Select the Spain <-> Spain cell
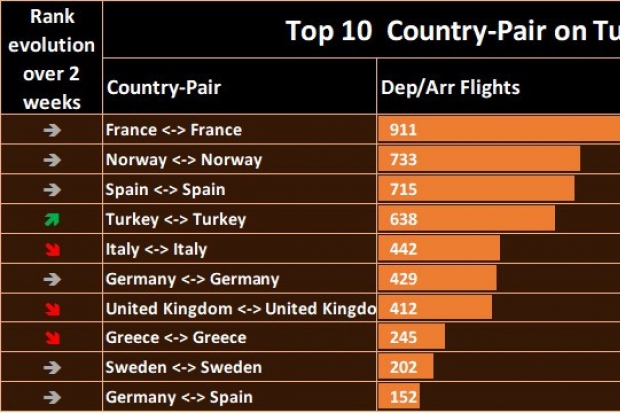 point(165,189)
